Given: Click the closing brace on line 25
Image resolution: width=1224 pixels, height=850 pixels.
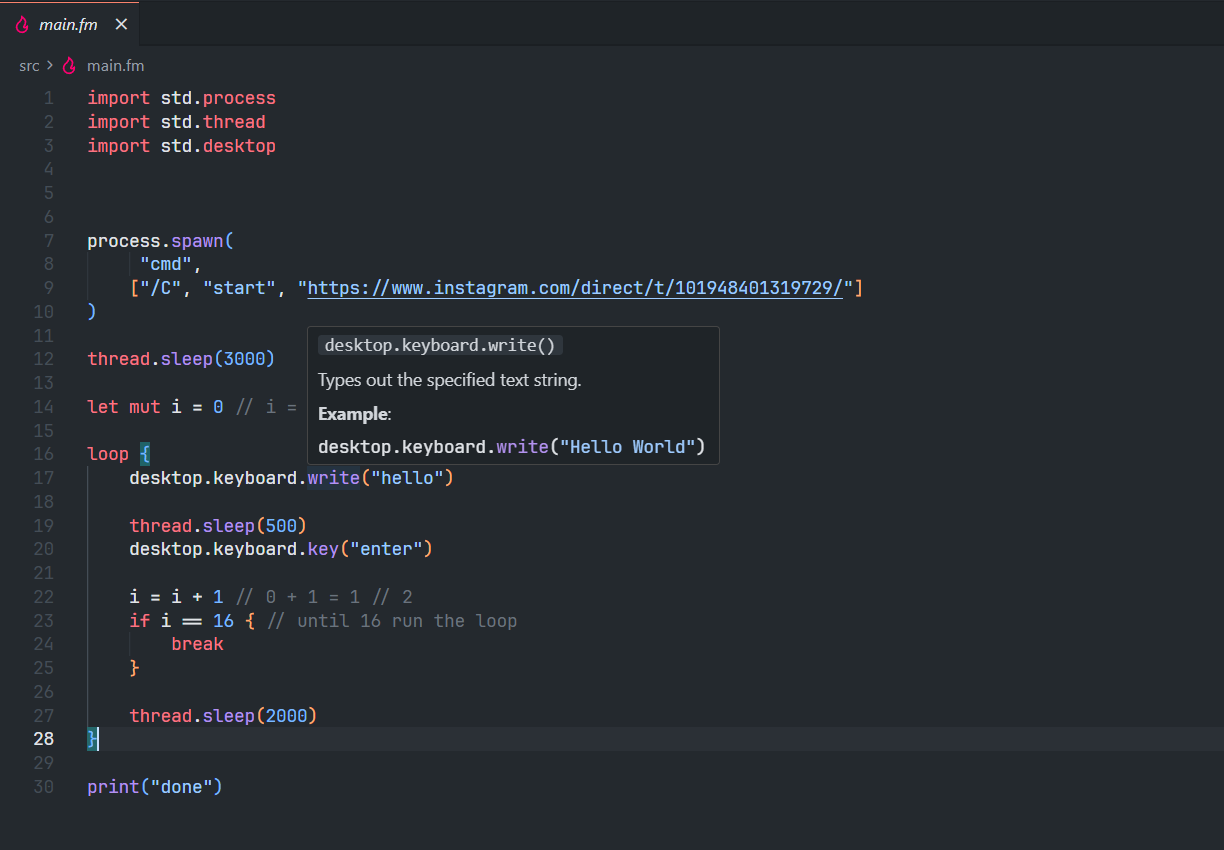Looking at the screenshot, I should pos(134,668).
